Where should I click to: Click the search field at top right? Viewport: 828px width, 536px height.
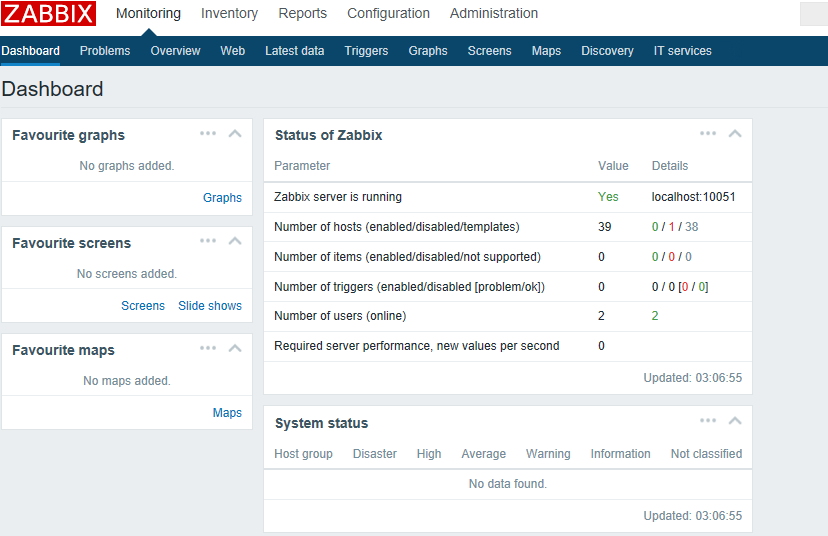(x=814, y=14)
